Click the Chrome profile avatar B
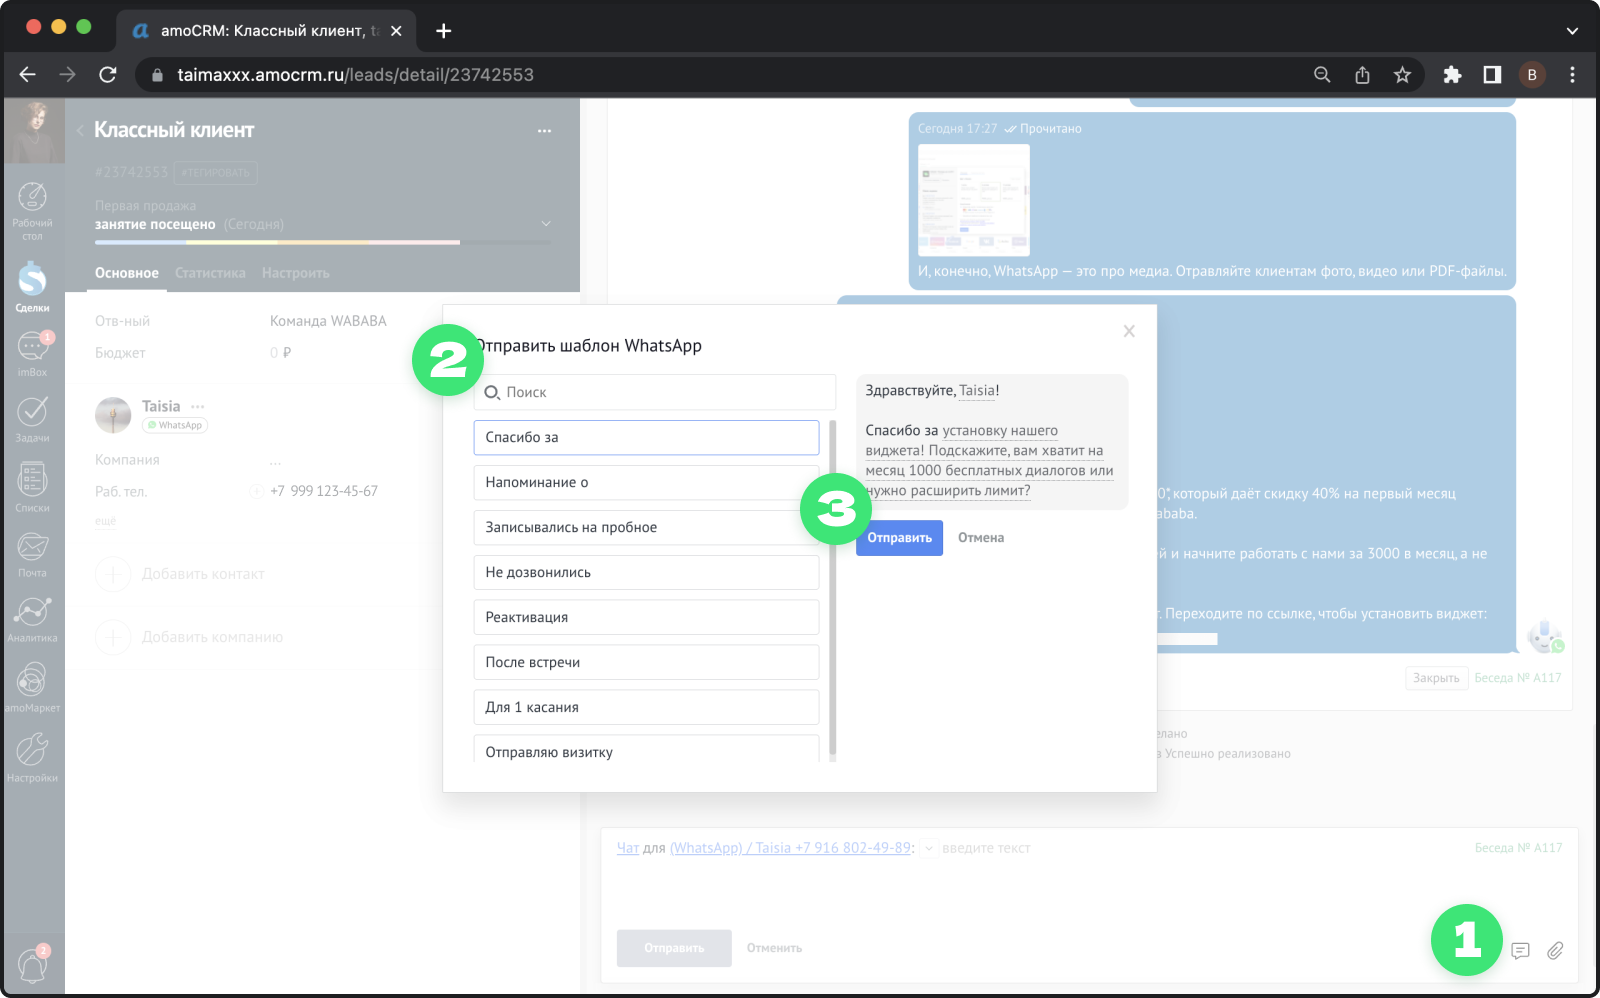 [x=1532, y=75]
